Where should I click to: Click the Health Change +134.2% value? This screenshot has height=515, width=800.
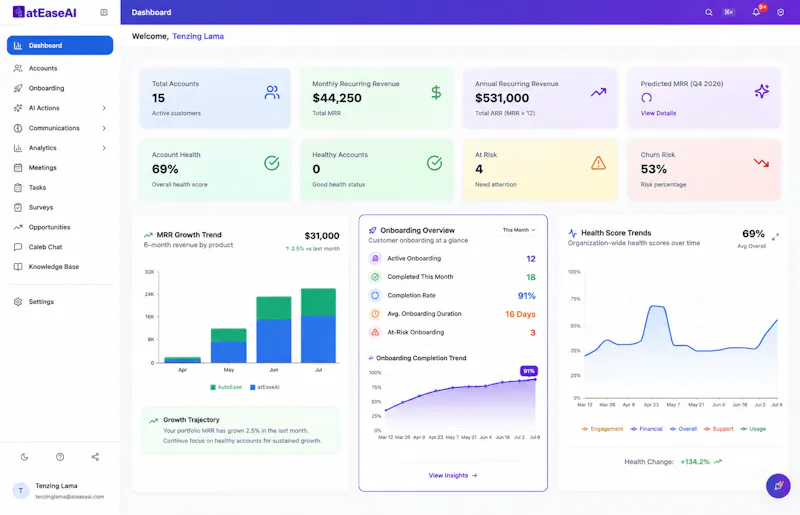pyautogui.click(x=695, y=461)
